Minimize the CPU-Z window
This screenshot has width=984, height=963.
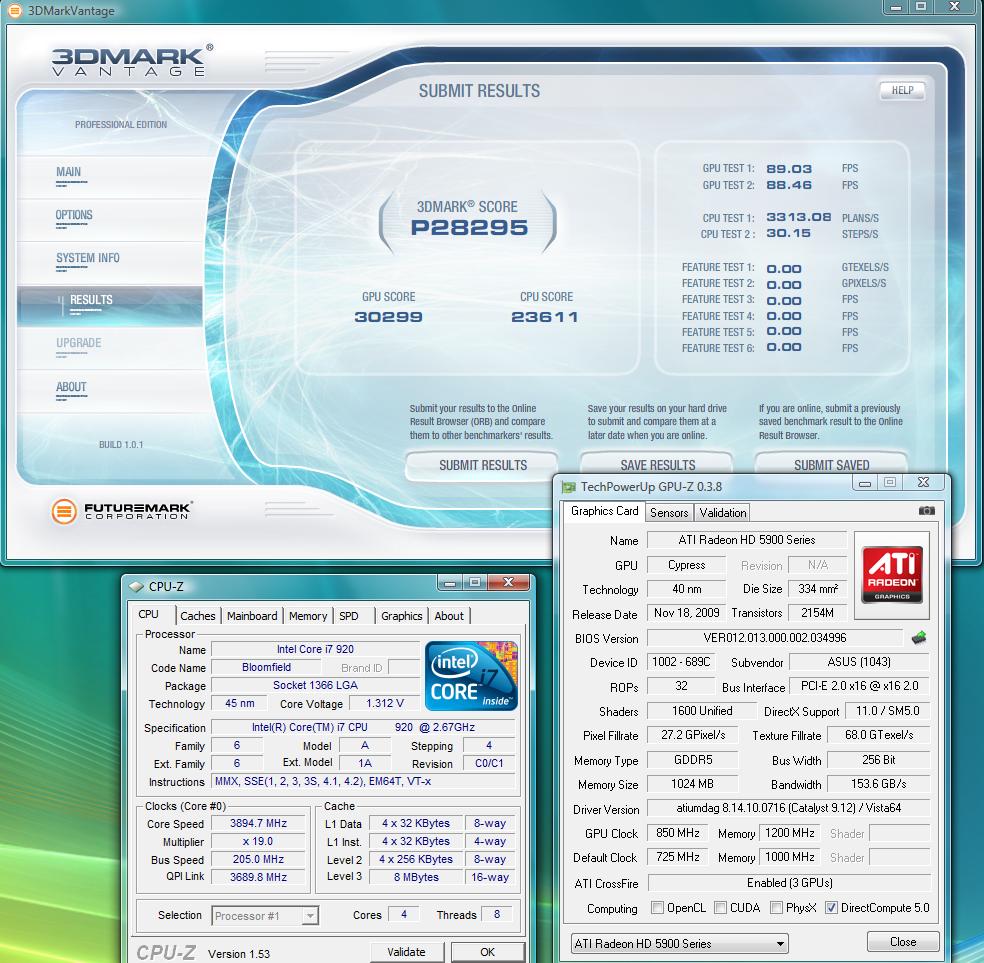(x=449, y=583)
